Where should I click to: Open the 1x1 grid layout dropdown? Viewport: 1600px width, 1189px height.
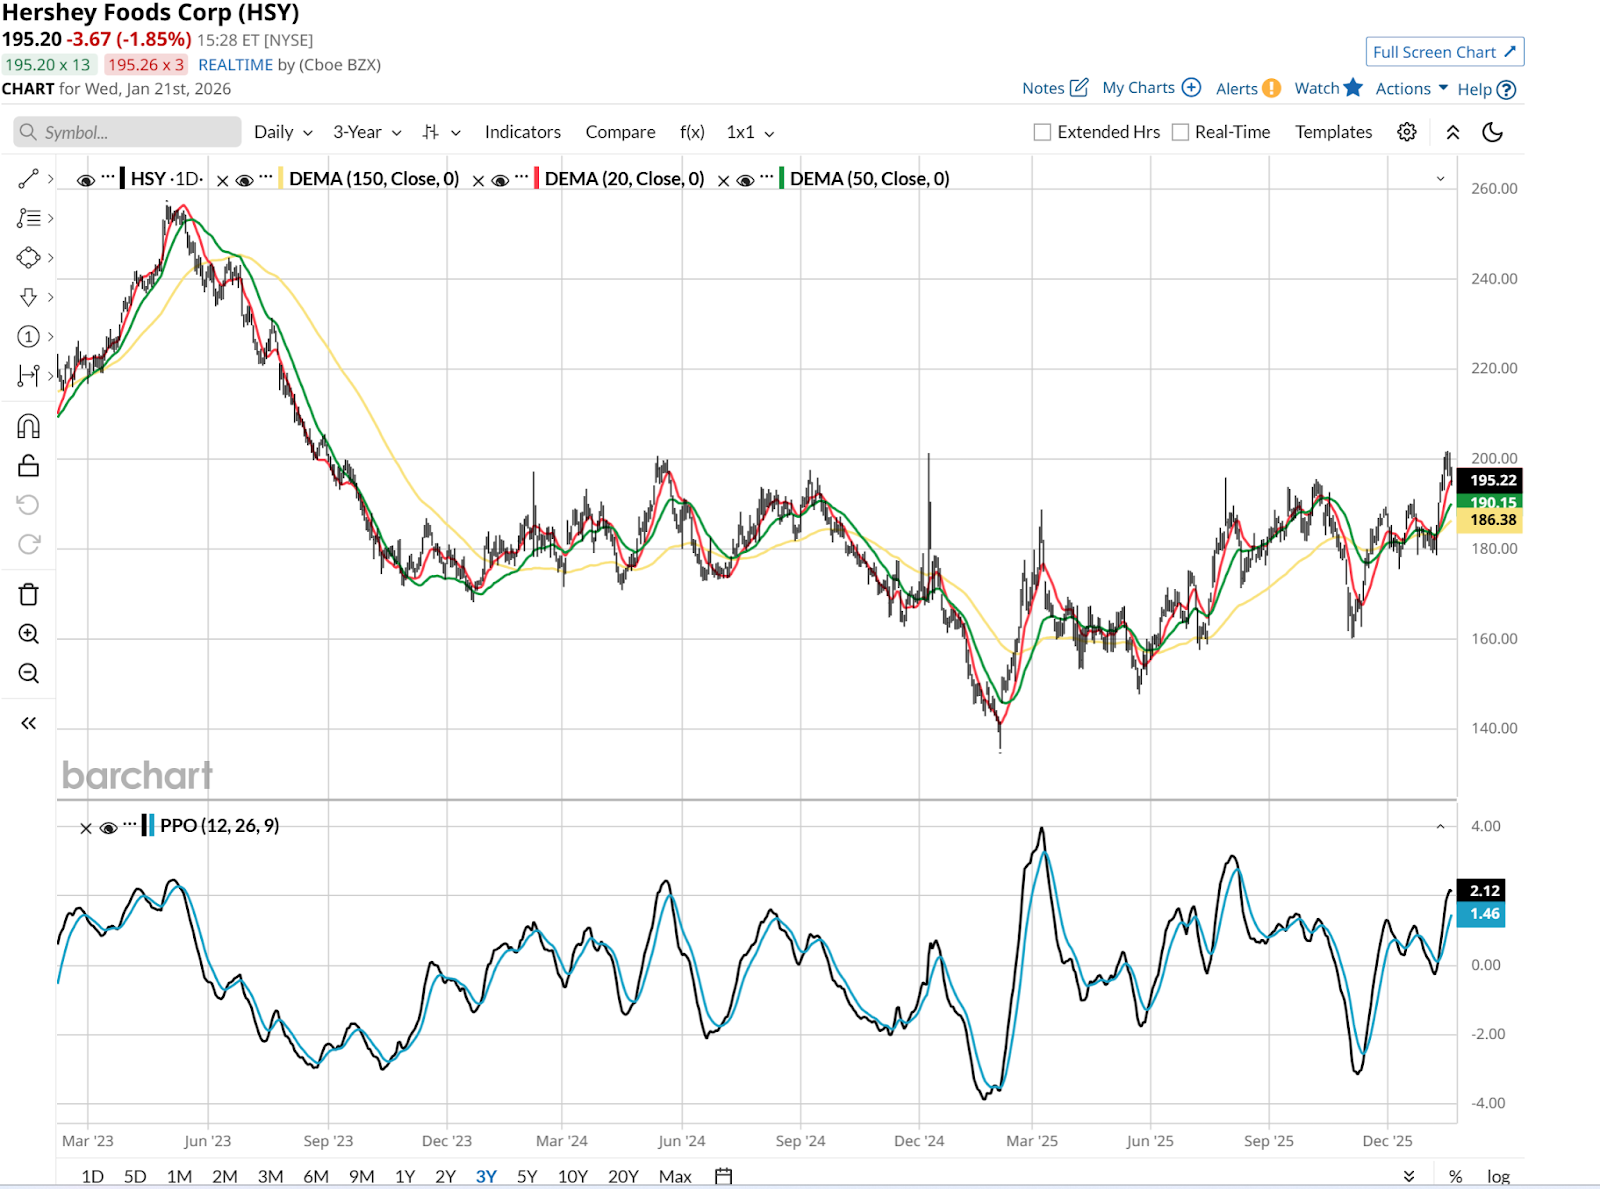tap(750, 132)
